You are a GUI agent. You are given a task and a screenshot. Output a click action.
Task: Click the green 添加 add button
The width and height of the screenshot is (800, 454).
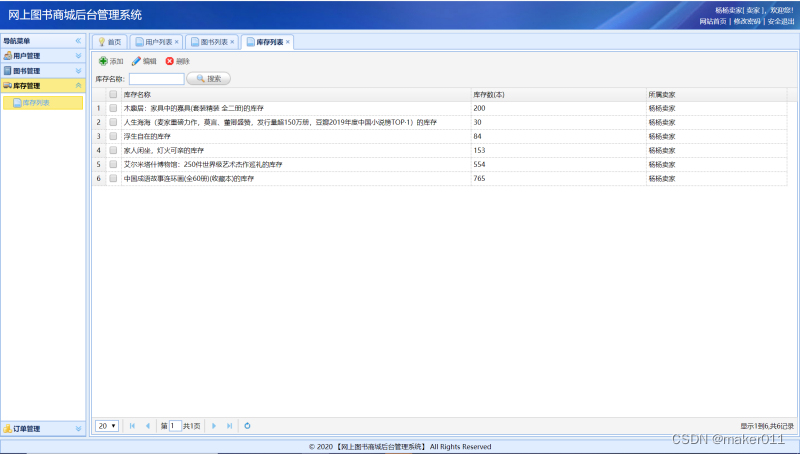point(111,61)
